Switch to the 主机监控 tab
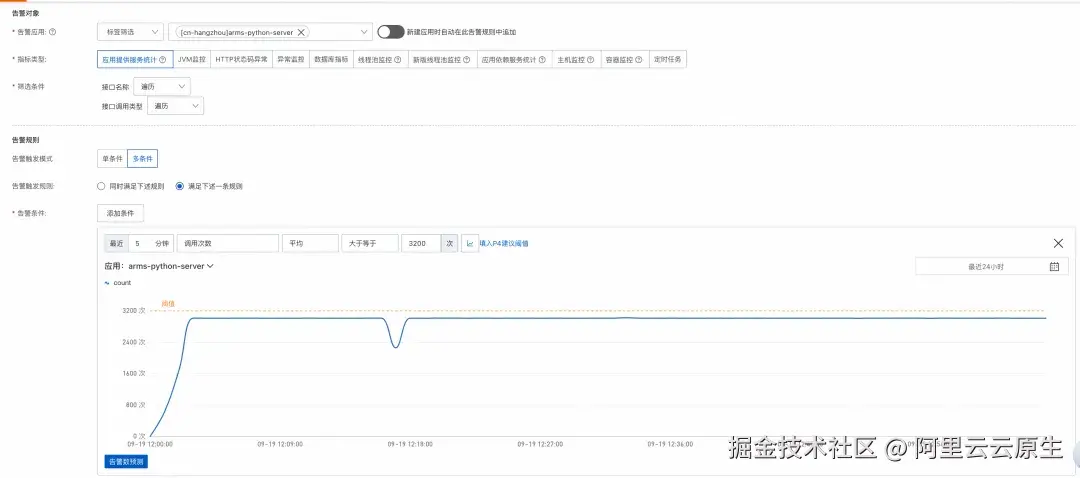 pyautogui.click(x=577, y=60)
